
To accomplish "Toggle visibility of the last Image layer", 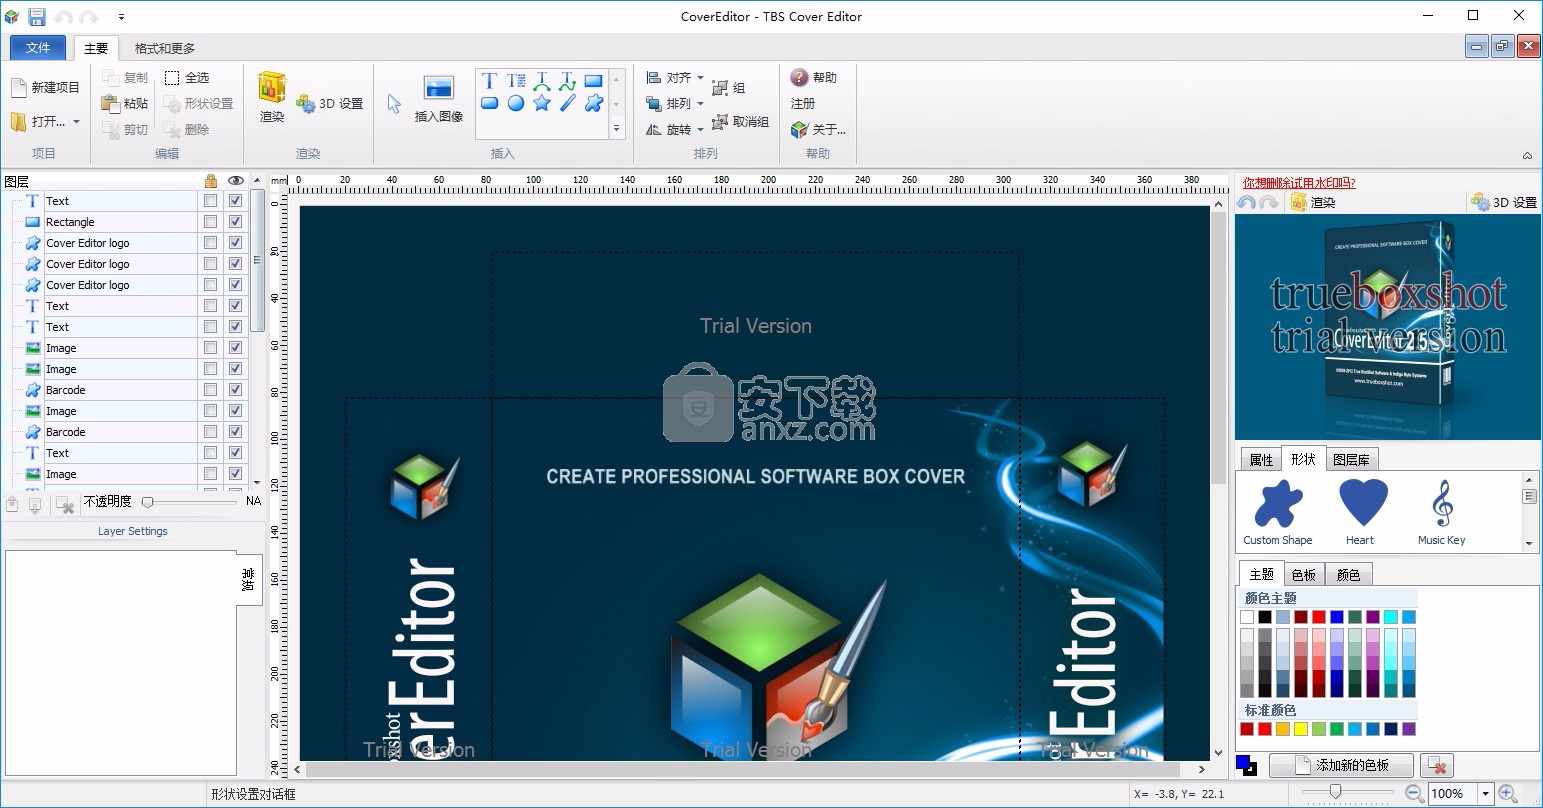I will [235, 473].
